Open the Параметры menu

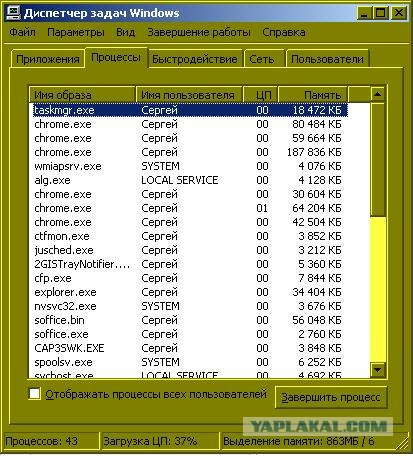coord(76,32)
